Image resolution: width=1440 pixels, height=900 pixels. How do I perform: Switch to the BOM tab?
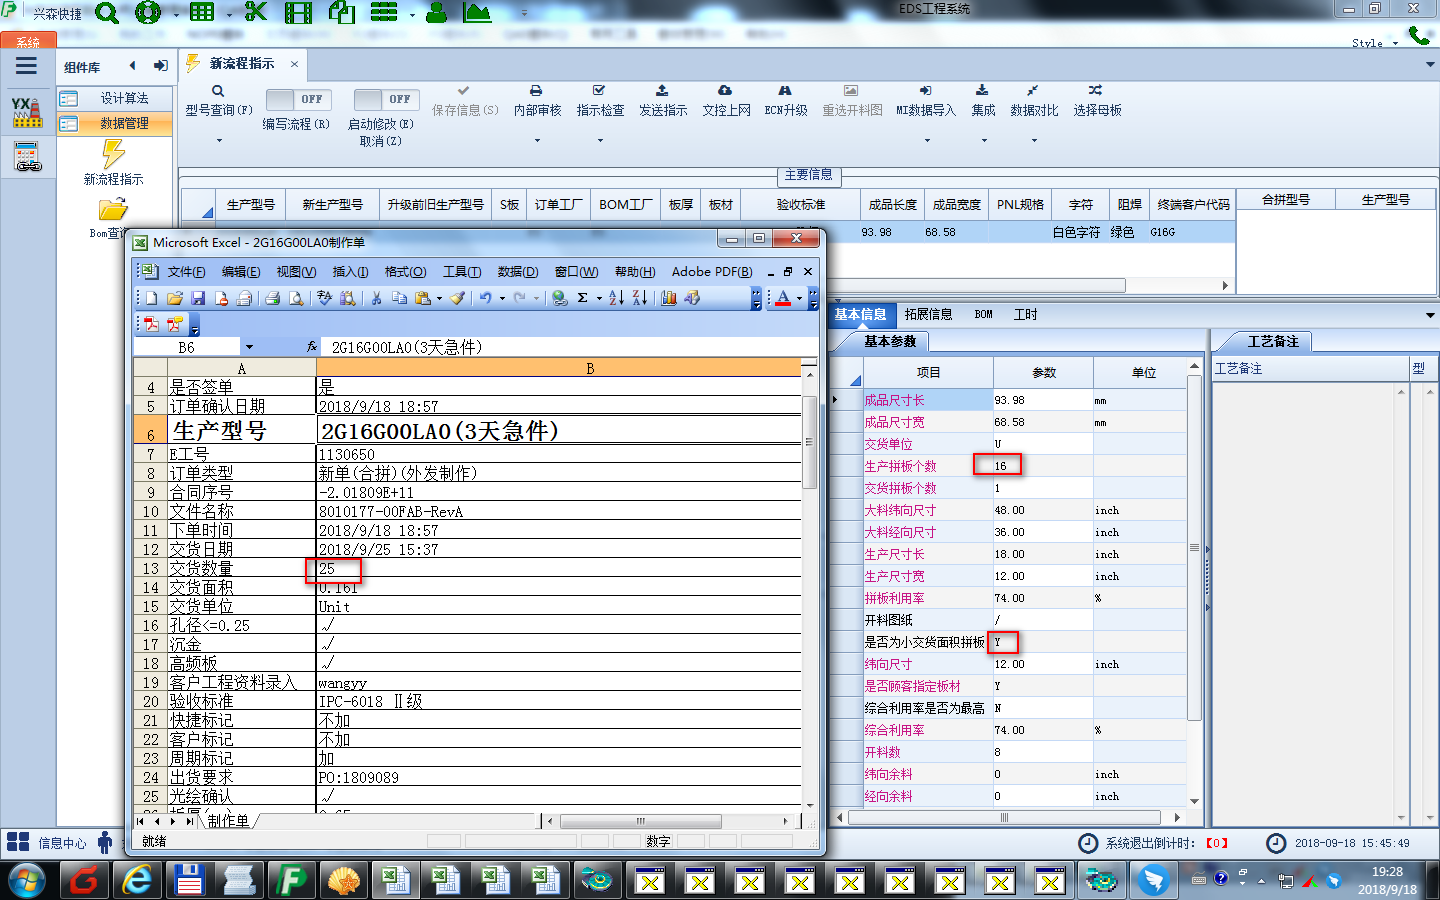click(x=983, y=314)
